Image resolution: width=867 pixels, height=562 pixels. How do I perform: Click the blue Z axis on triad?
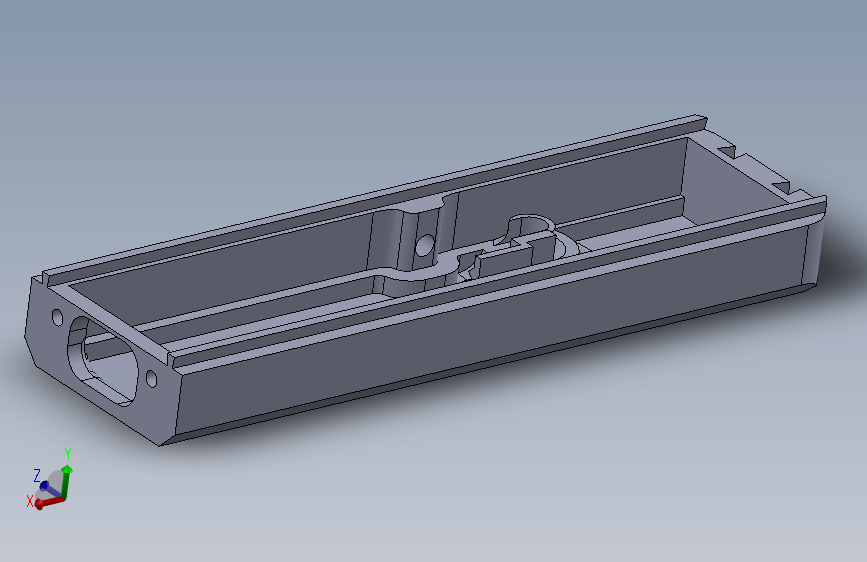51,490
